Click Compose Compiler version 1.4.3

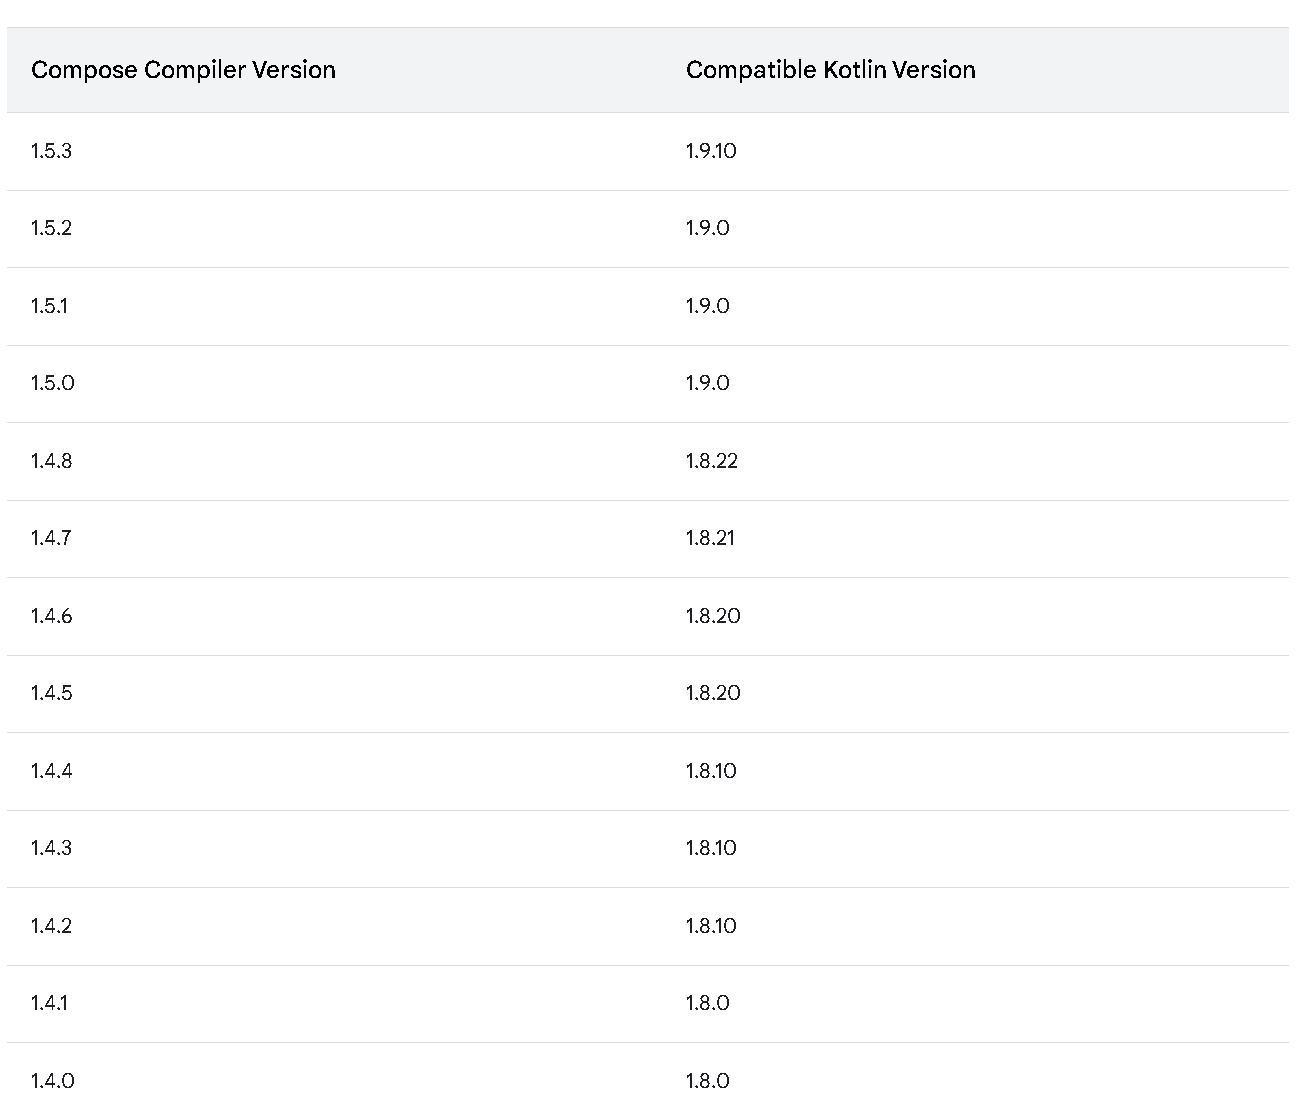tap(51, 848)
